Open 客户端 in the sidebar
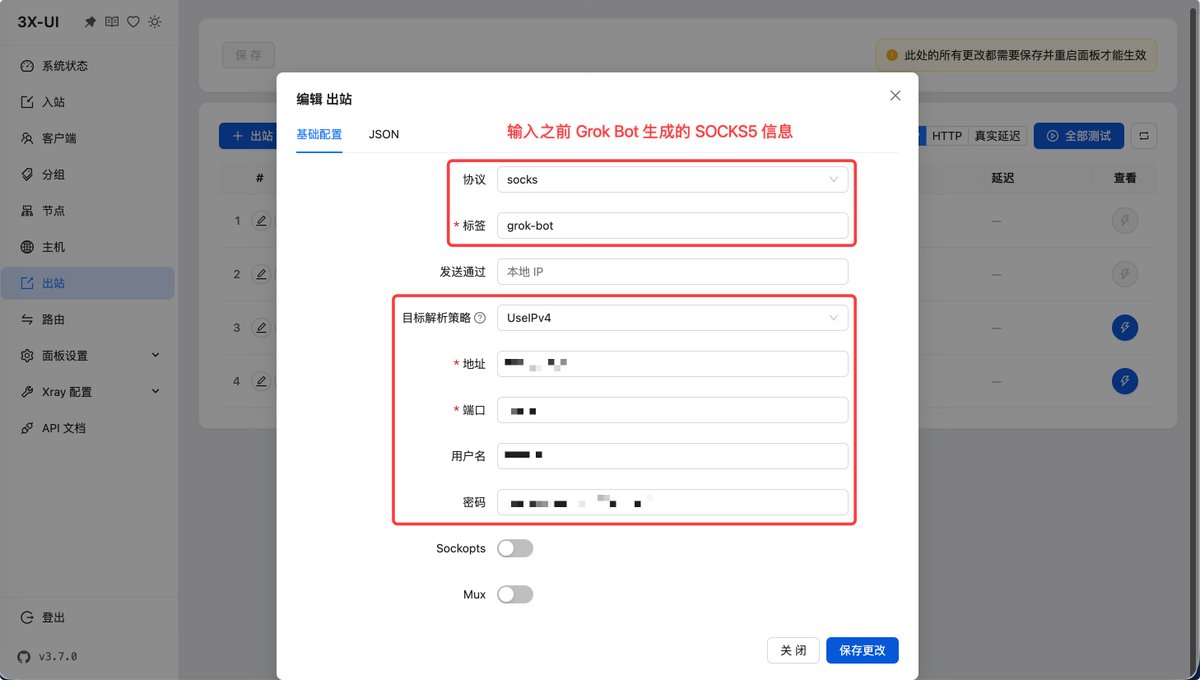This screenshot has height=680, width=1200. [x=89, y=138]
